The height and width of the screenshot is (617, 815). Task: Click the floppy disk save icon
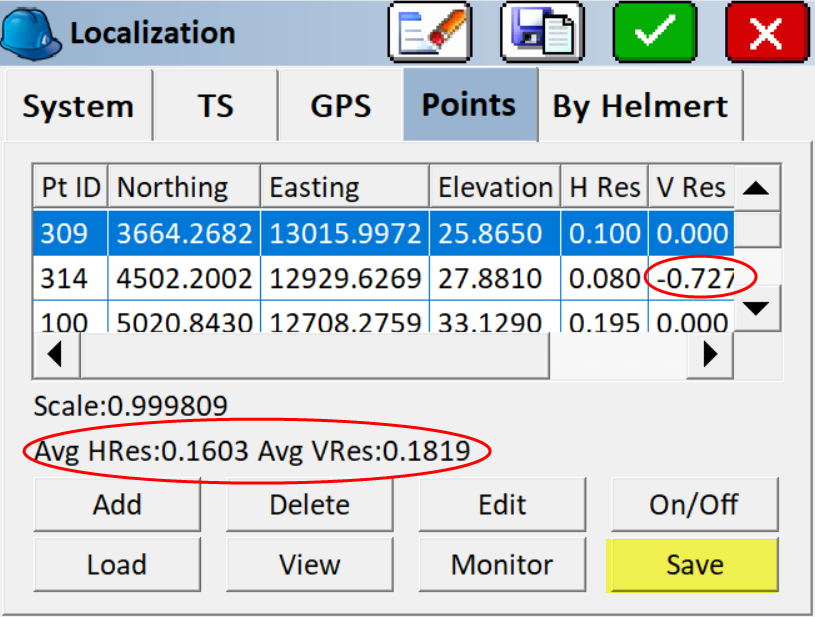click(x=543, y=32)
